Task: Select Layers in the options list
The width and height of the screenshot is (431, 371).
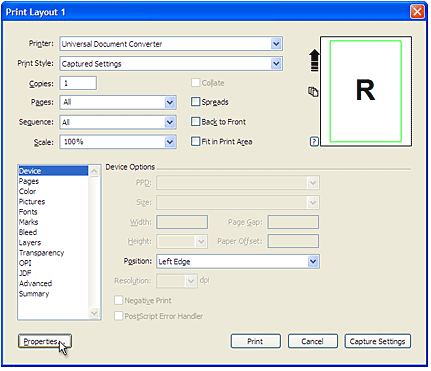Action: pyautogui.click(x=53, y=243)
